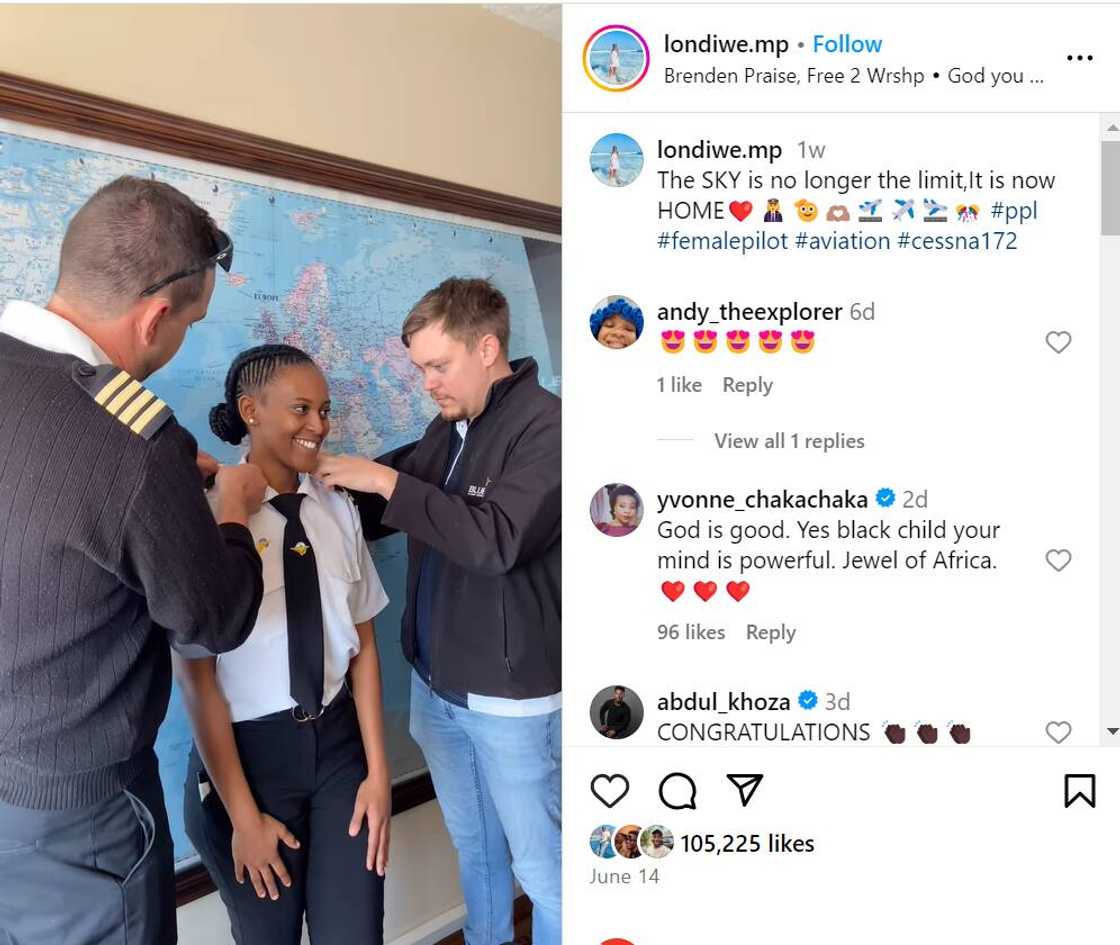The width and height of the screenshot is (1120, 945).
Task: Follow the londiwe.mp account
Action: point(847,44)
